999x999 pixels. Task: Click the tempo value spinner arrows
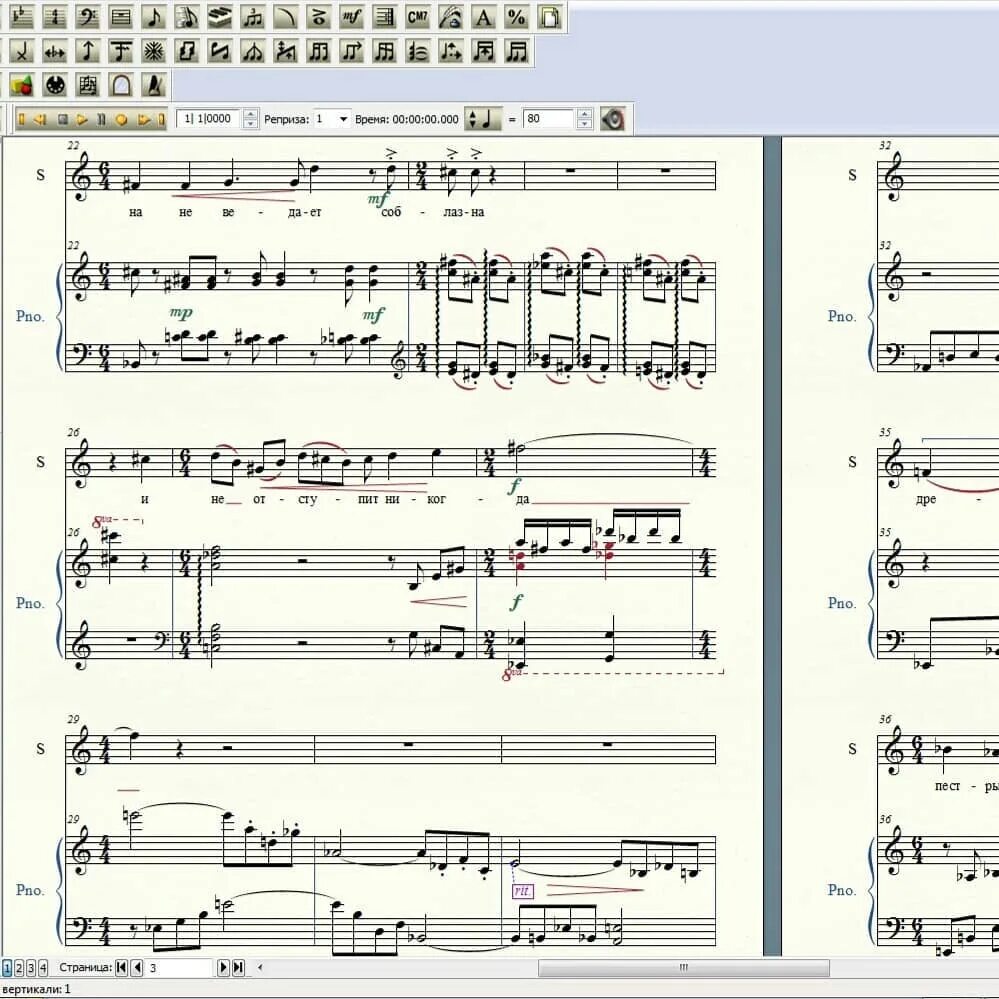tap(584, 119)
